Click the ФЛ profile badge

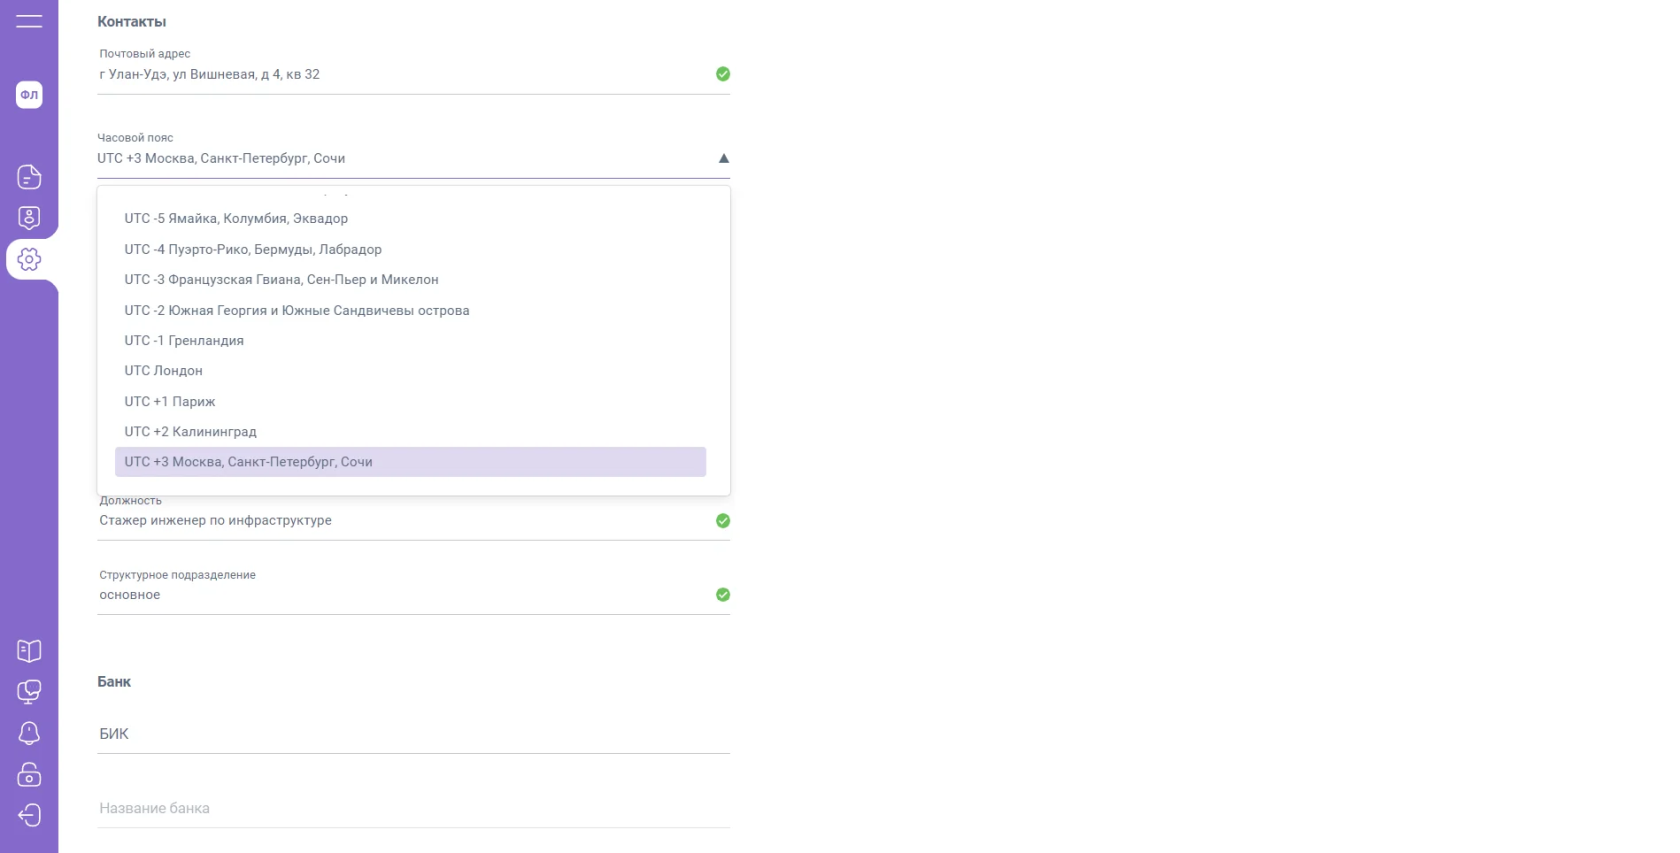[29, 95]
